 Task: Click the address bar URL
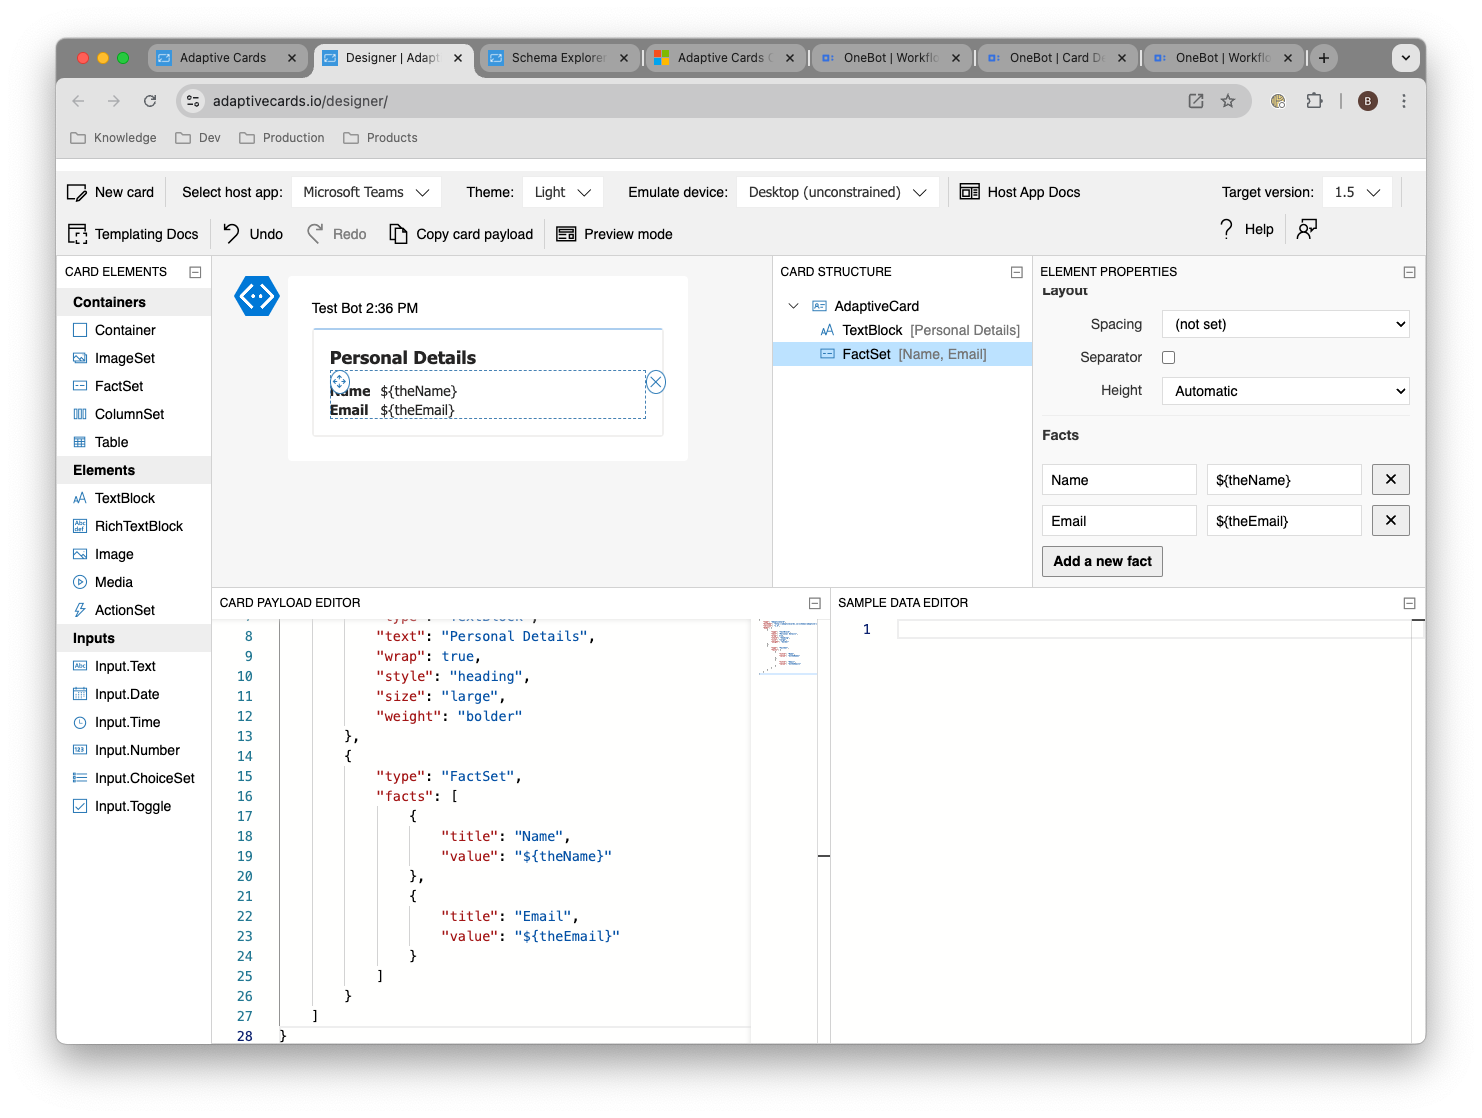tap(300, 101)
